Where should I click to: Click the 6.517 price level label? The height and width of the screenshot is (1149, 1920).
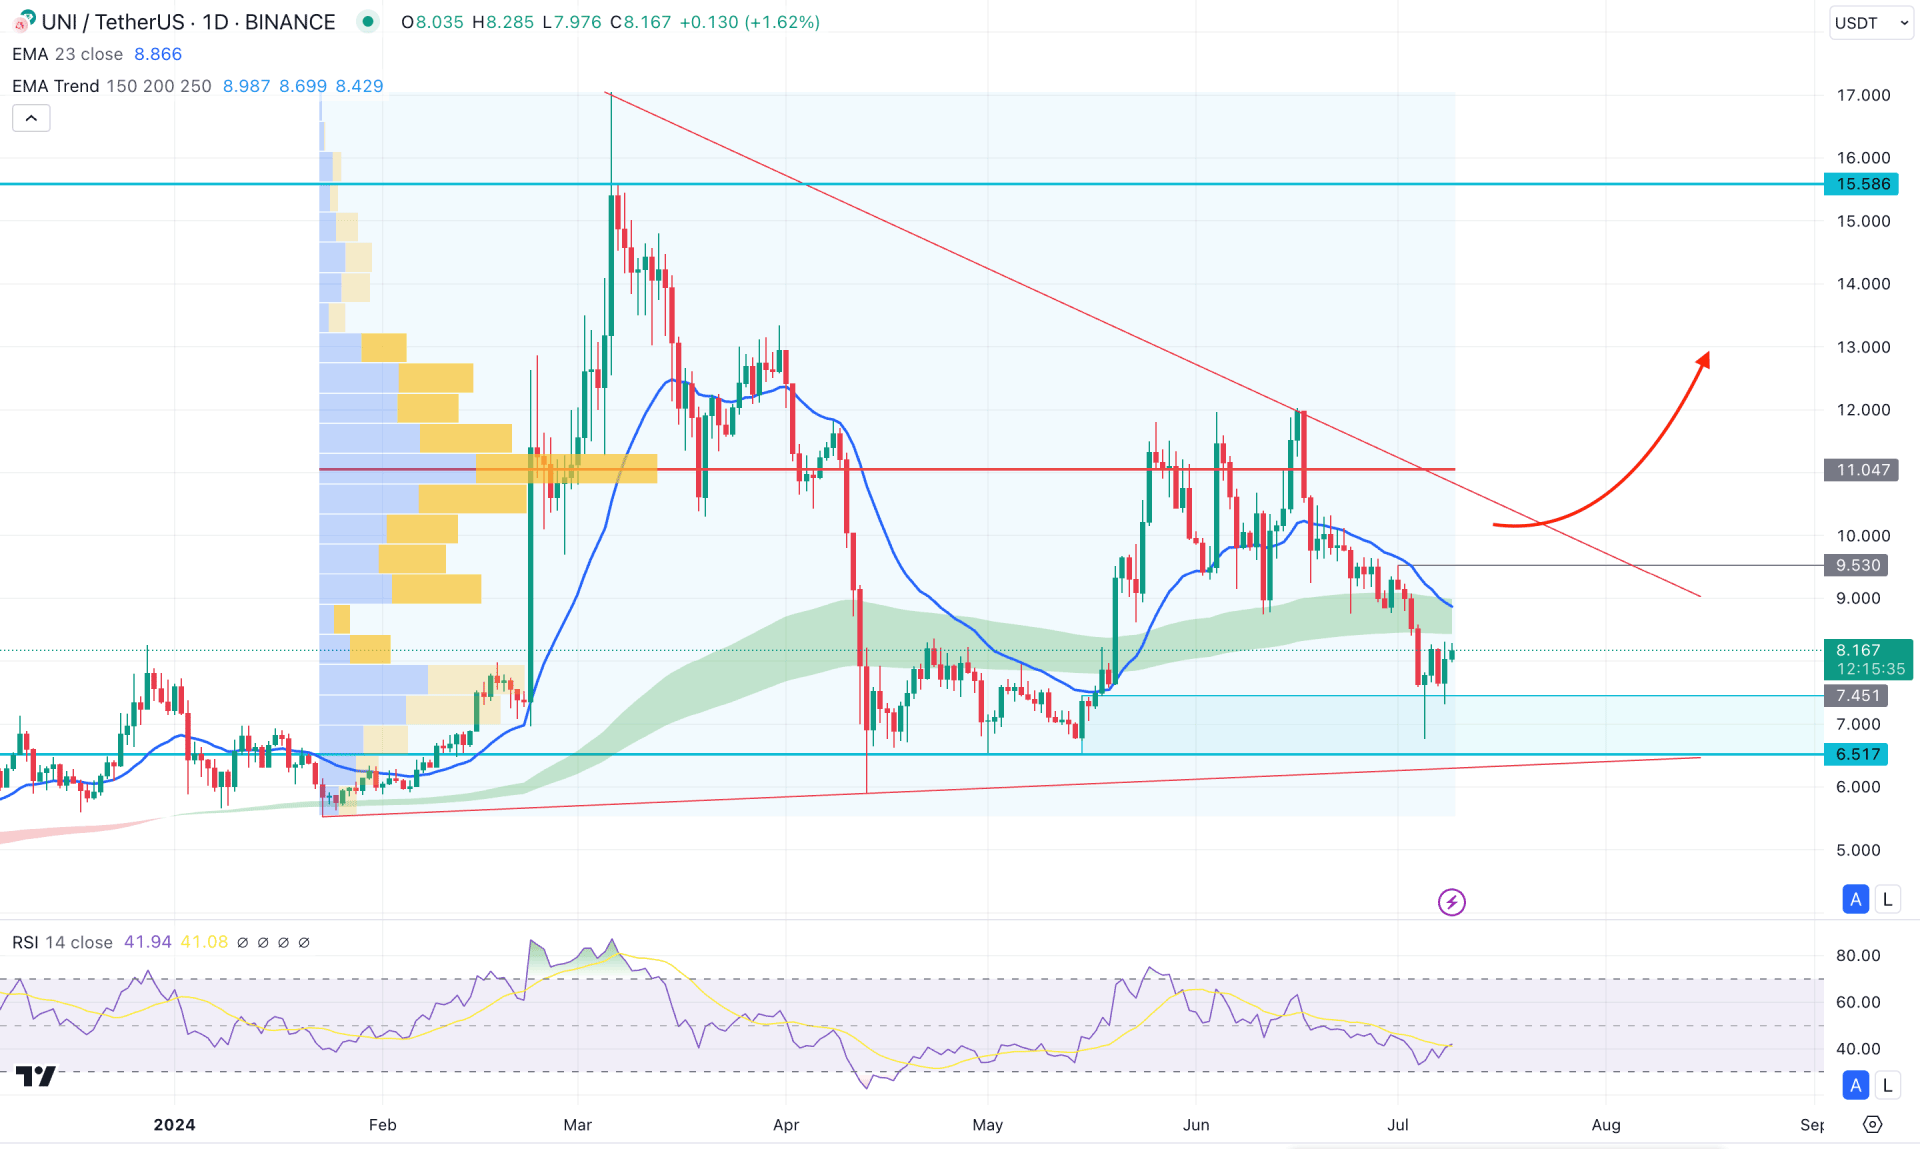(x=1856, y=754)
